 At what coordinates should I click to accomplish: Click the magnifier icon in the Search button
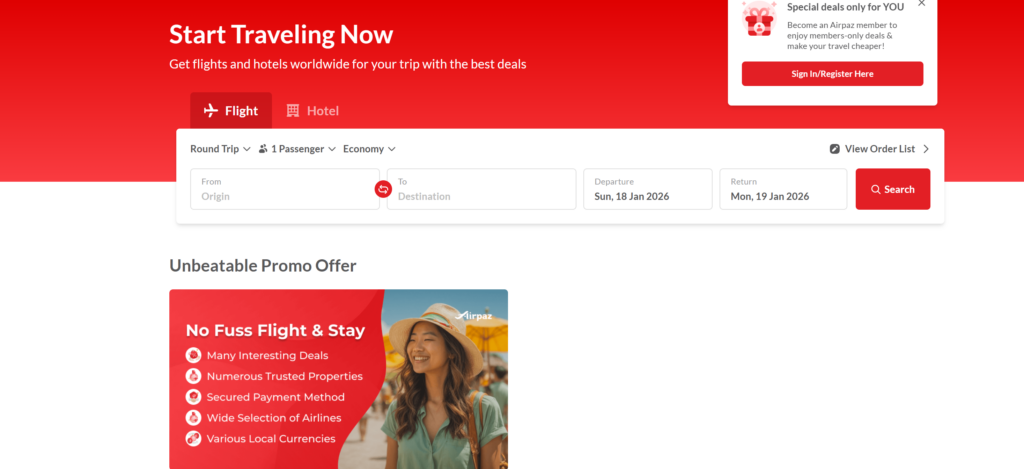coord(876,189)
